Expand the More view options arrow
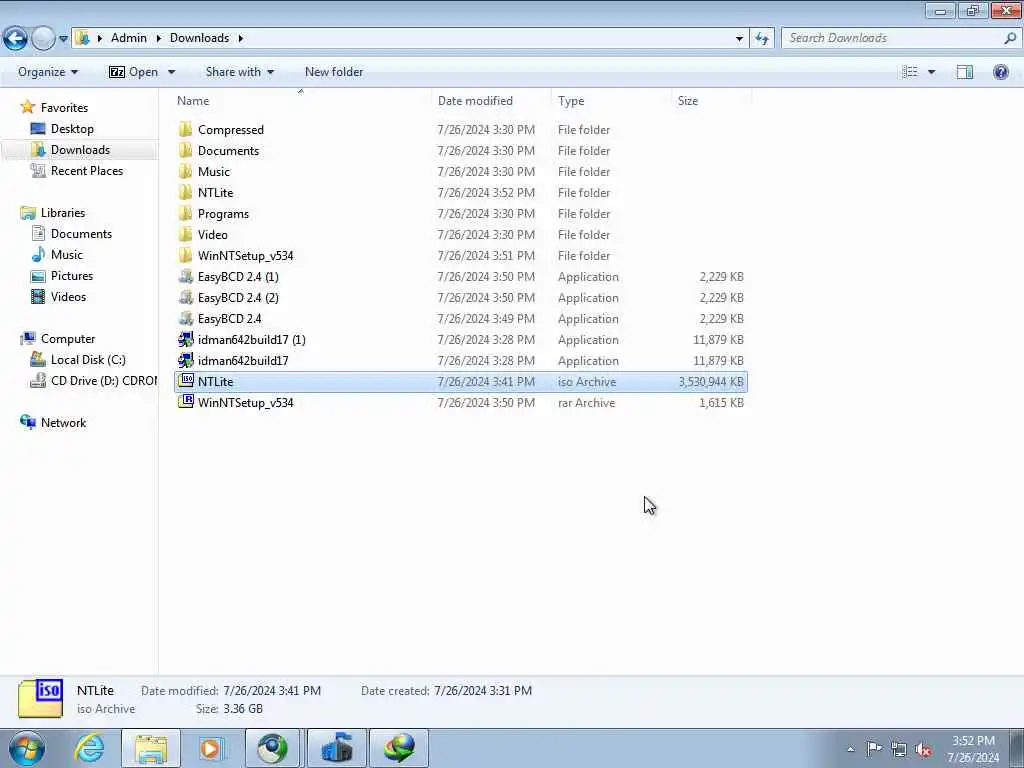Image resolution: width=1024 pixels, height=768 pixels. click(x=931, y=72)
